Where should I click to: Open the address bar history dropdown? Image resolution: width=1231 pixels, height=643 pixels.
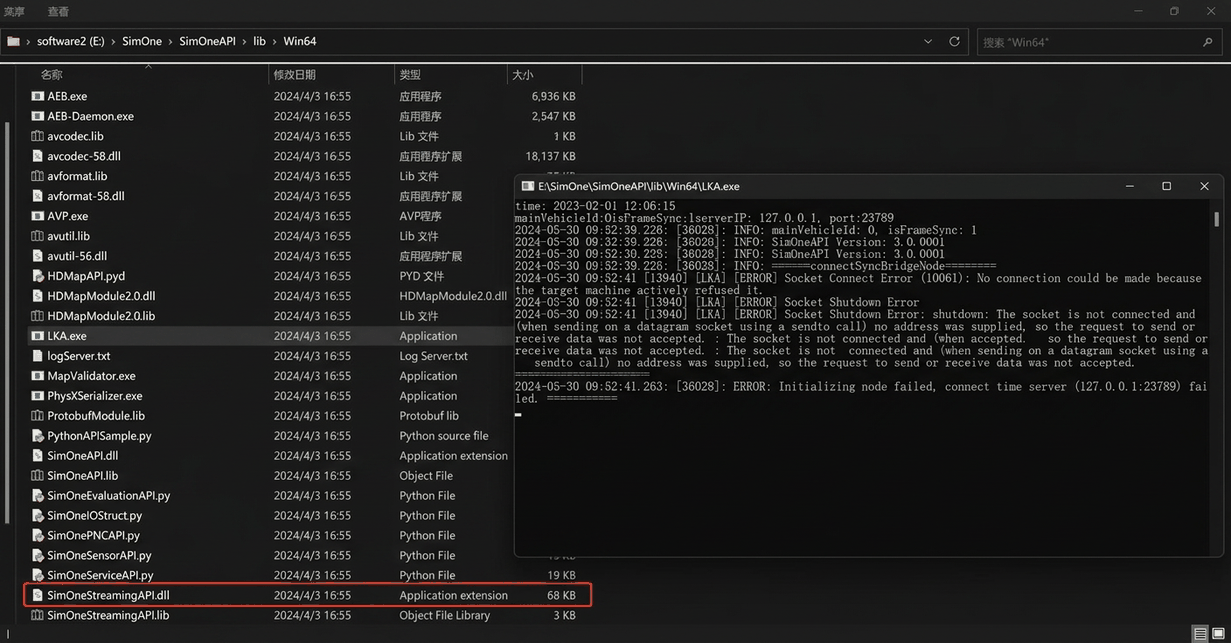click(x=929, y=42)
